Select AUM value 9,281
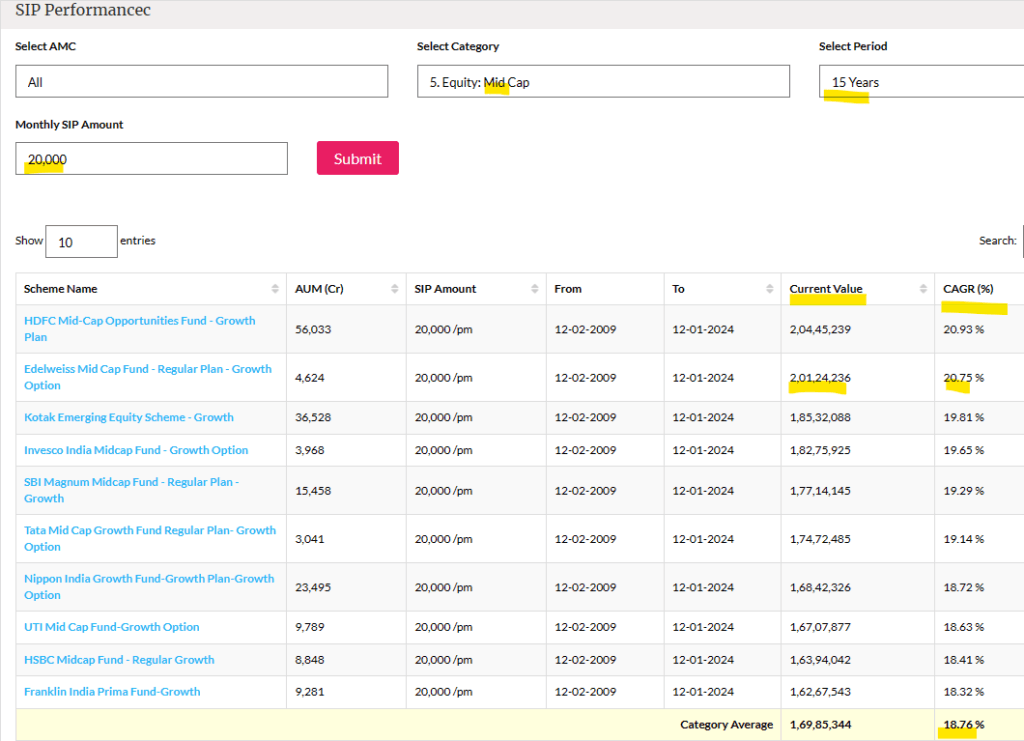This screenshot has height=741, width=1024. coord(310,692)
